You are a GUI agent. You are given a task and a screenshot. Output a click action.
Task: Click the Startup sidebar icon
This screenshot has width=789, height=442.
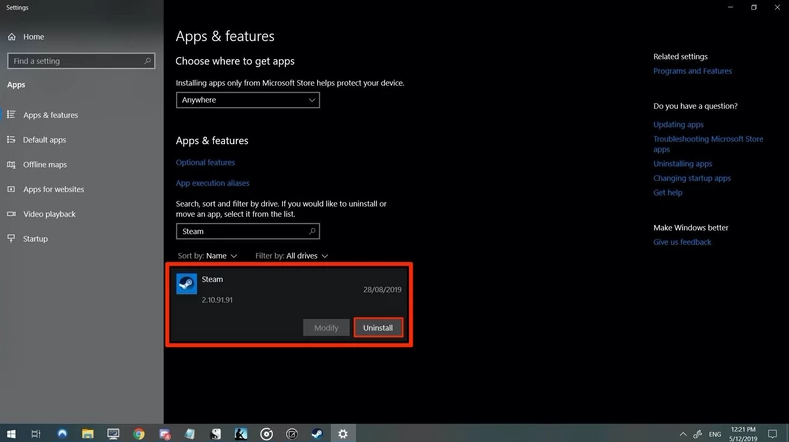pos(11,238)
